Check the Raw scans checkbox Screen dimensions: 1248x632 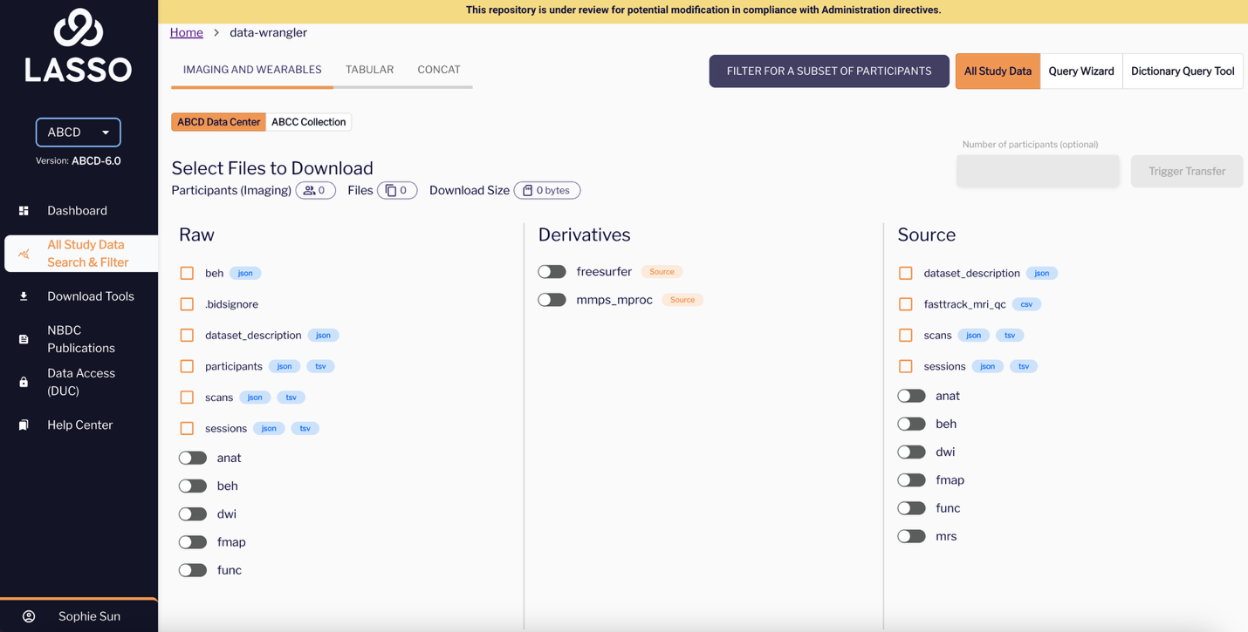click(187, 397)
